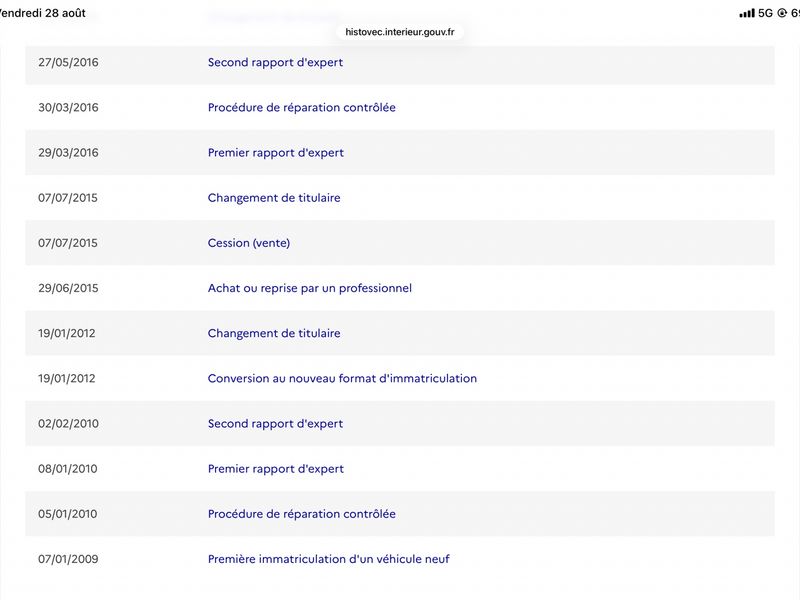Tap the cellular signal bars icon
Viewport: 800px width, 600px height.
[746, 13]
